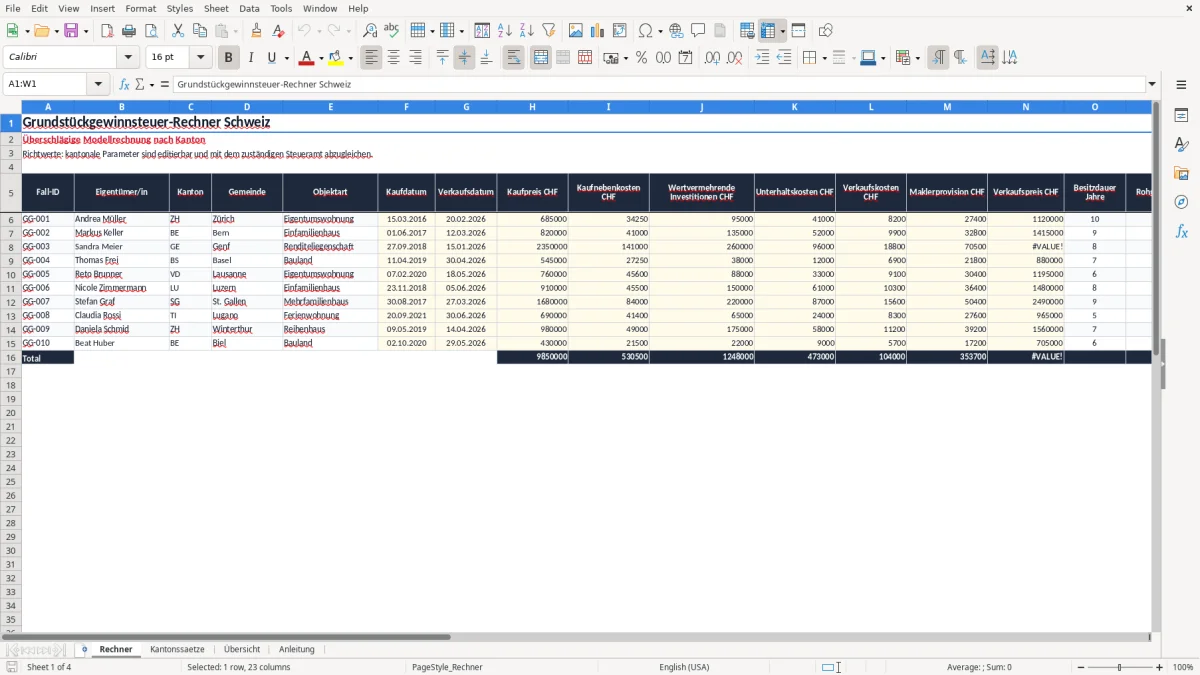Open the Styles menu
The width and height of the screenshot is (1200, 675).
[x=180, y=8]
